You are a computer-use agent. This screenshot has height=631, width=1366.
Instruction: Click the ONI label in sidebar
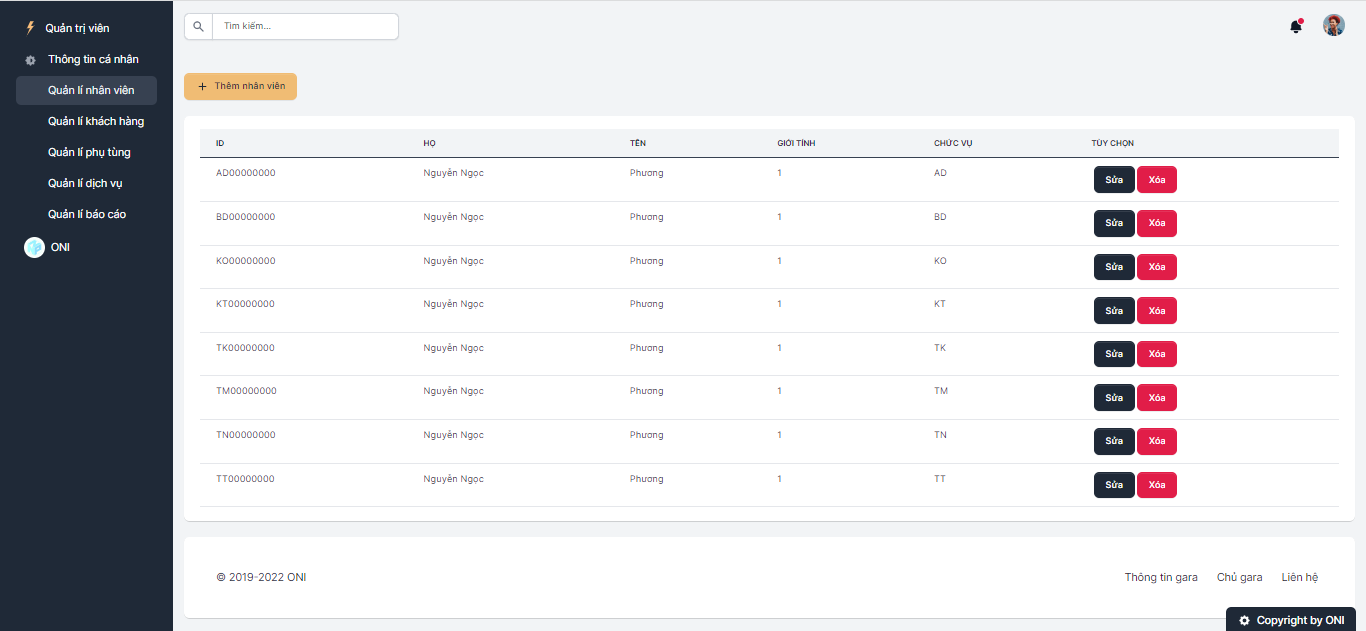[x=60, y=247]
